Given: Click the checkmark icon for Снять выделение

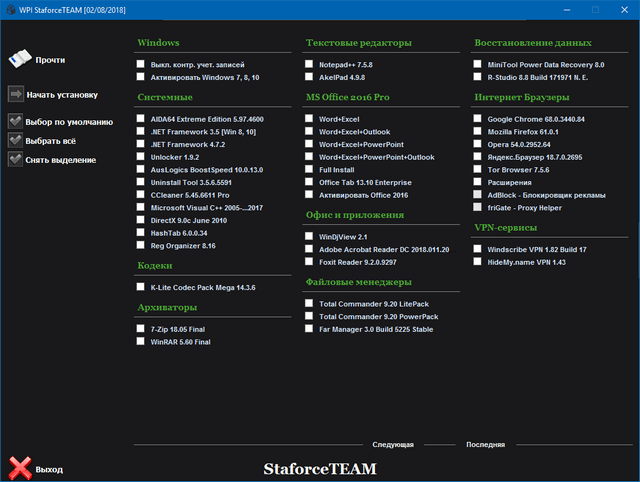Looking at the screenshot, I should [x=16, y=159].
